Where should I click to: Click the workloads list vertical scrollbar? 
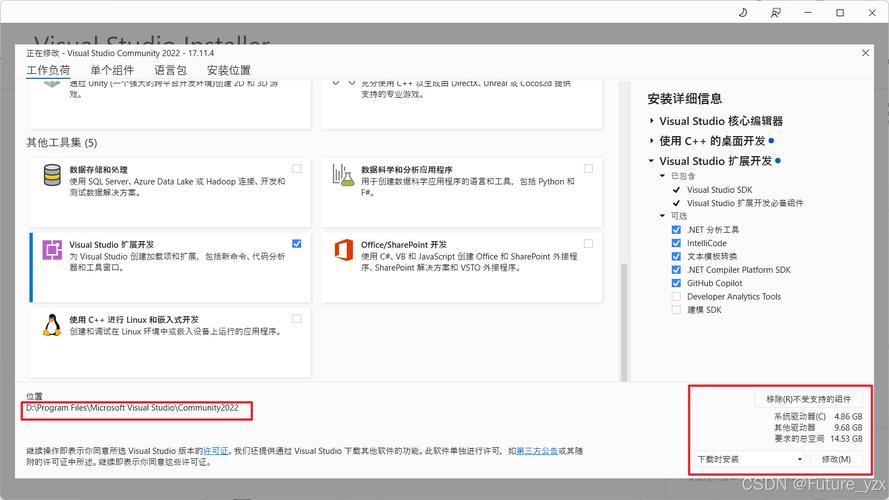pos(624,323)
